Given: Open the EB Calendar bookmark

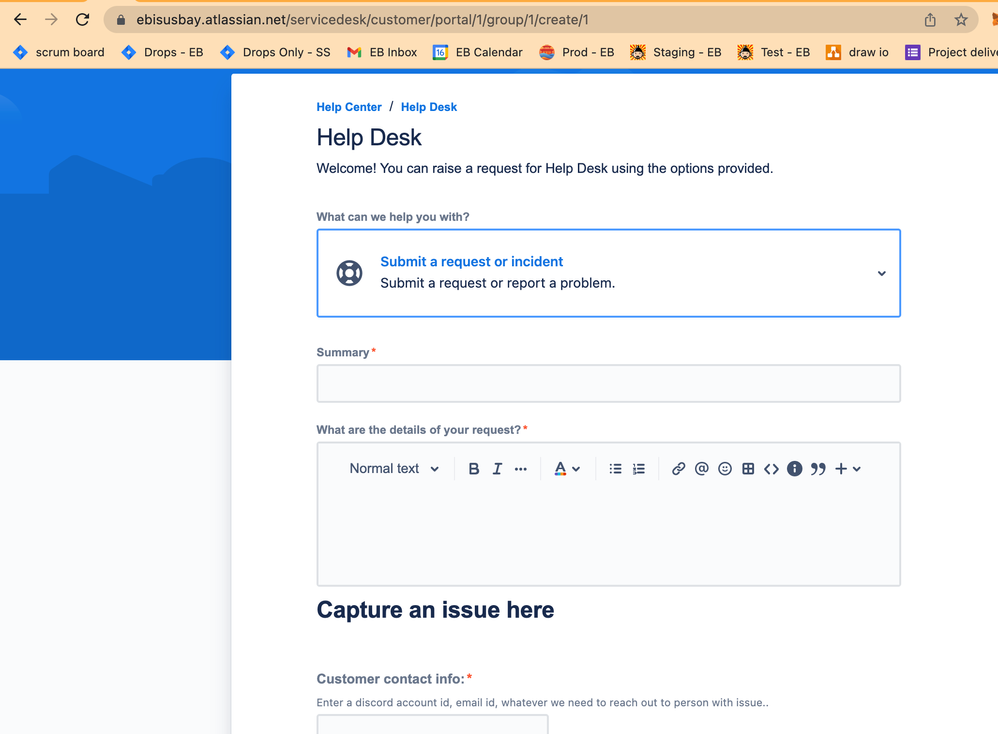Looking at the screenshot, I should [477, 52].
